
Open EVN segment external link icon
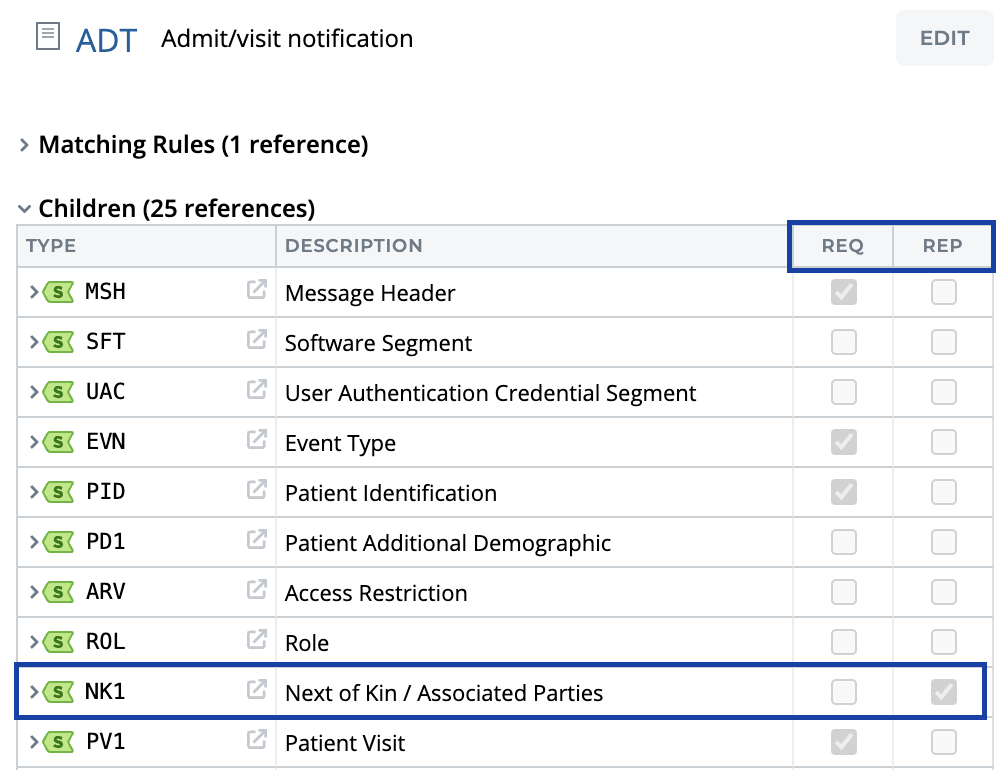(257, 441)
